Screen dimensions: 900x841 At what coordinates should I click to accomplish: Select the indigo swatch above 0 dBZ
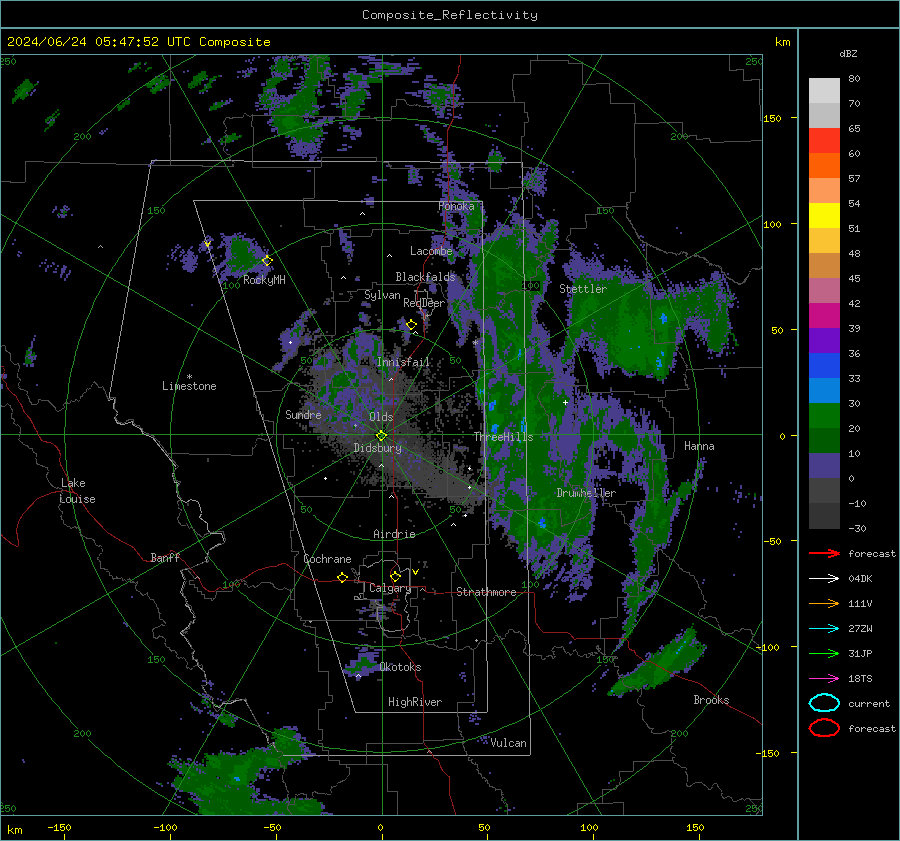point(824,466)
